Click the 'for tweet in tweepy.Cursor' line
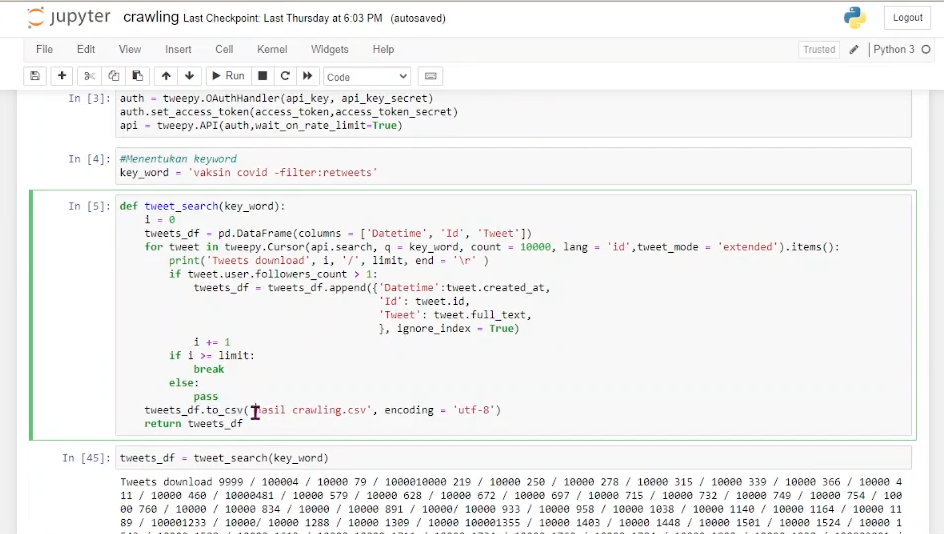 [x=492, y=247]
